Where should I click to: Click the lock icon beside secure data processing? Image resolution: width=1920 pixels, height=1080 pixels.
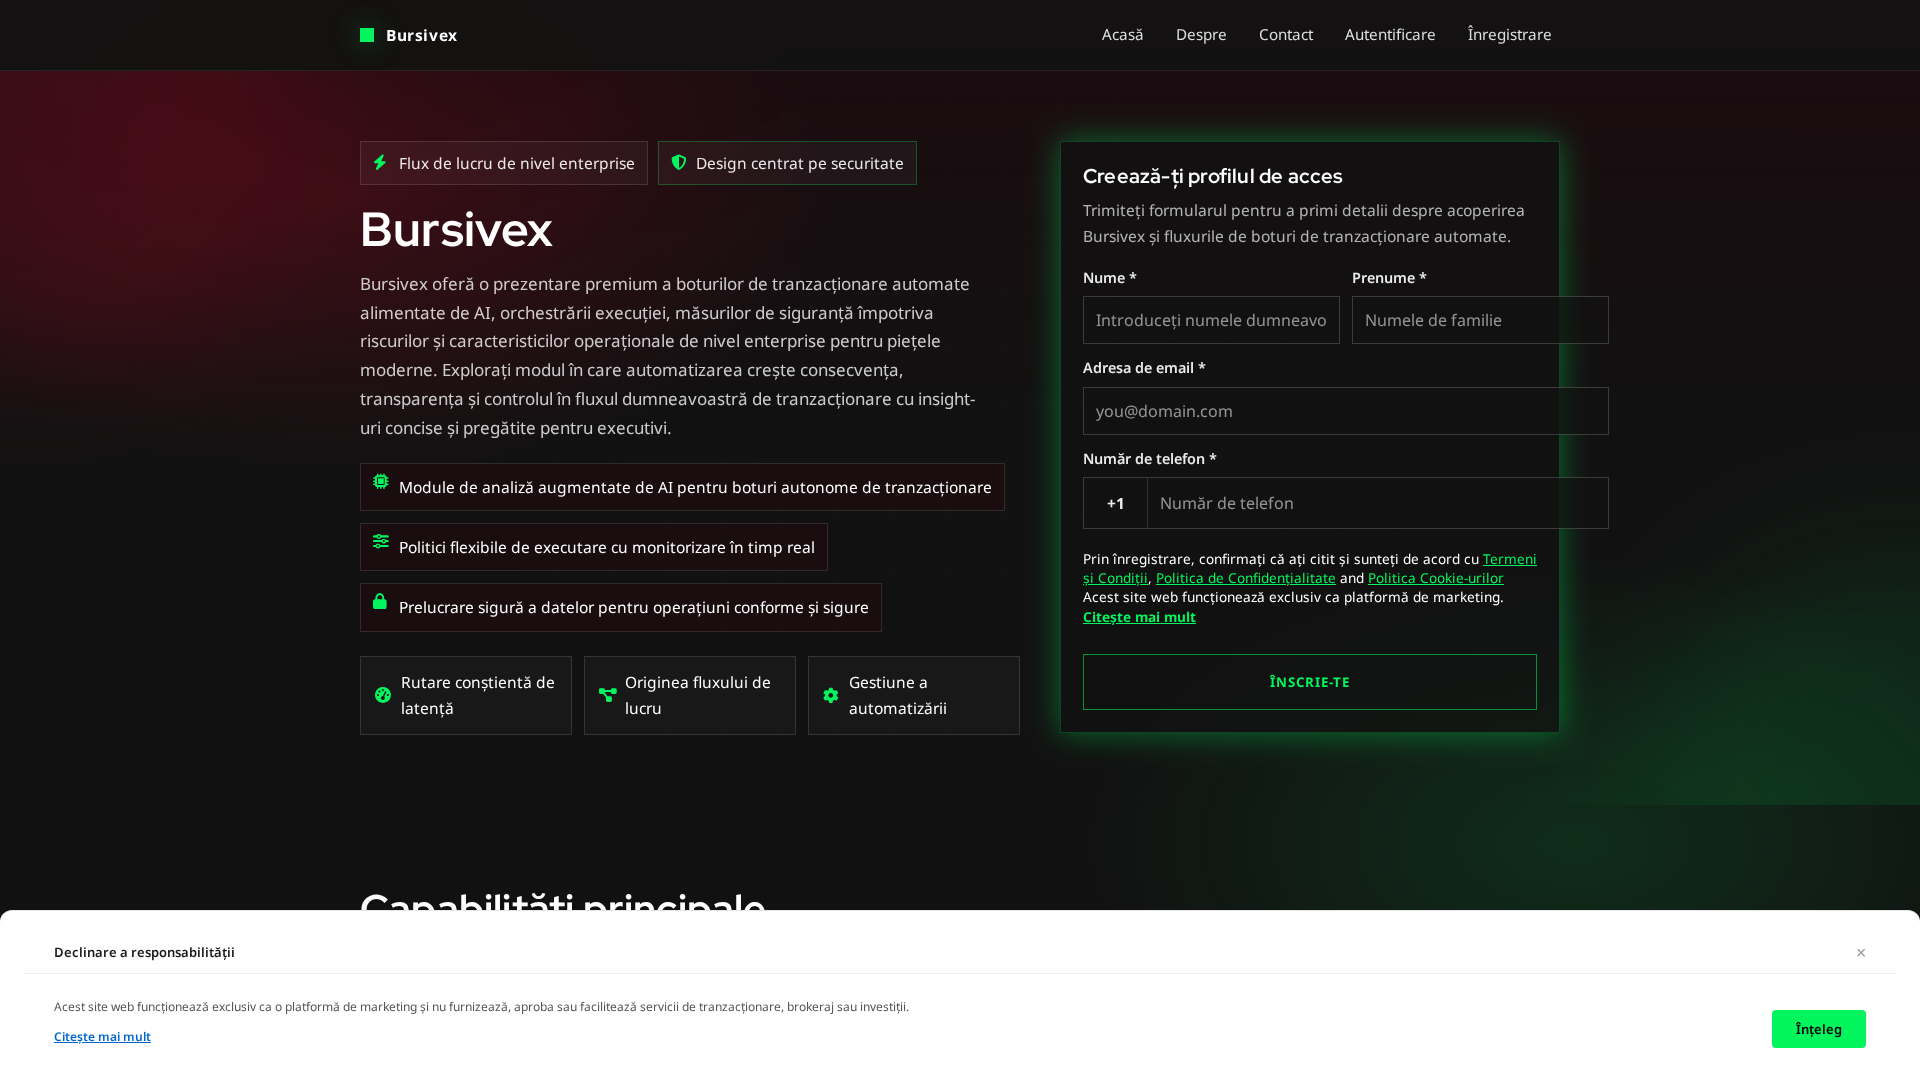(380, 601)
